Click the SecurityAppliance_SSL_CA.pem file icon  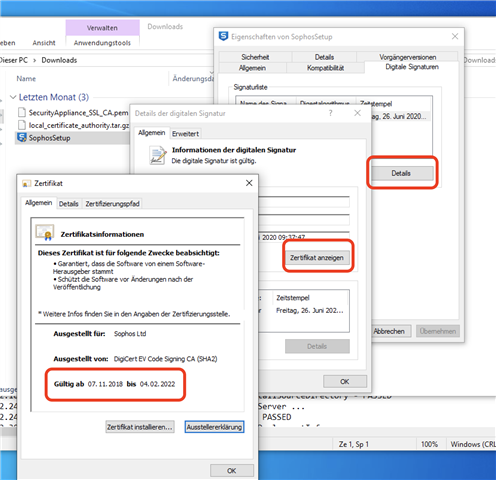coord(22,112)
